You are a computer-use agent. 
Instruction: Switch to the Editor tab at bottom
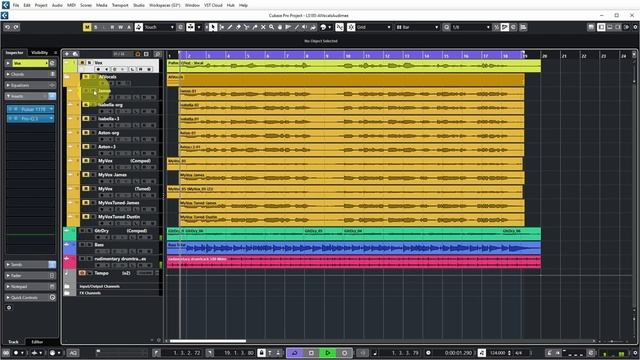pyautogui.click(x=37, y=342)
